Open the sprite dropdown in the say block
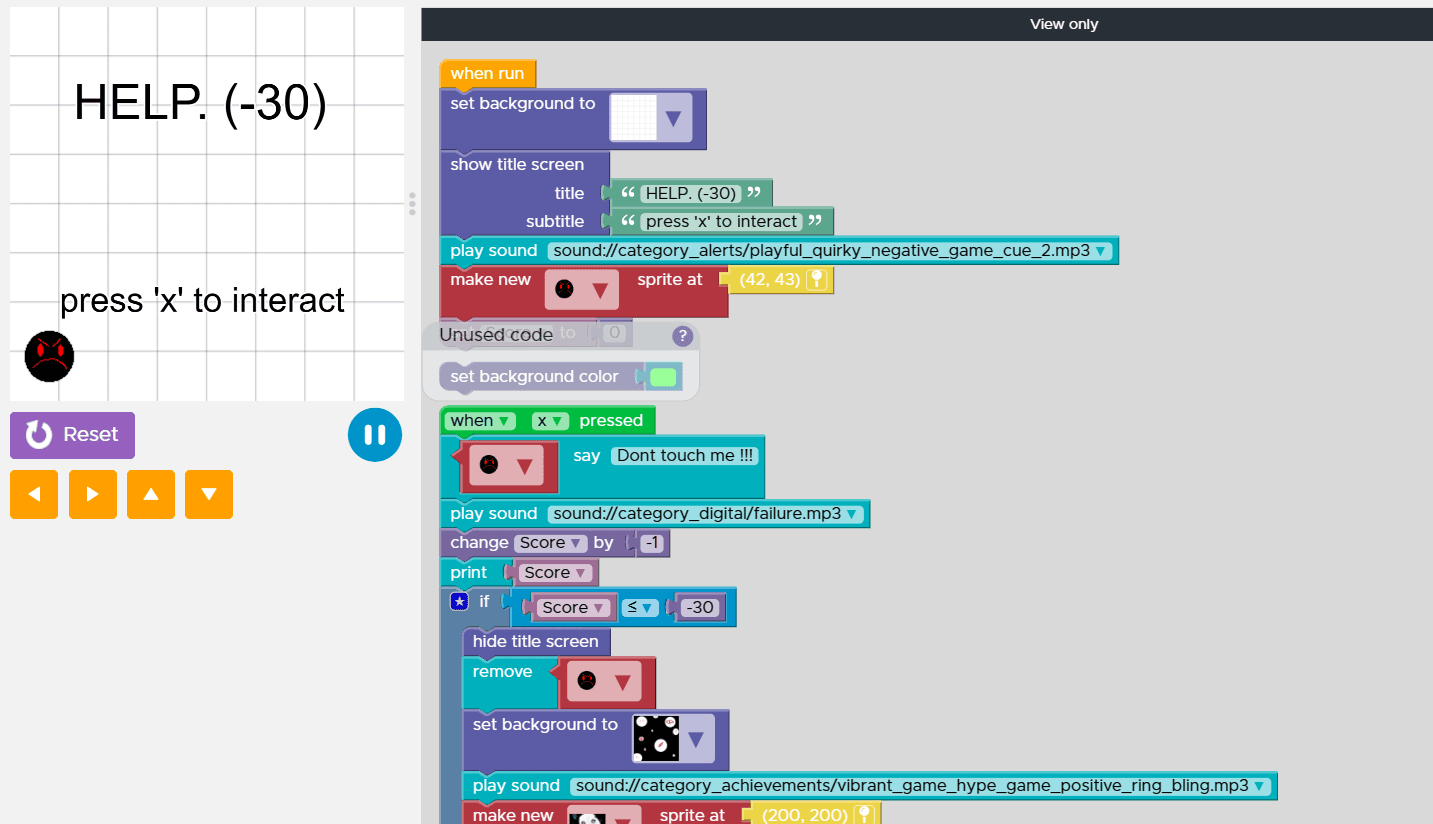Screen dimensions: 1433x824 [x=523, y=465]
